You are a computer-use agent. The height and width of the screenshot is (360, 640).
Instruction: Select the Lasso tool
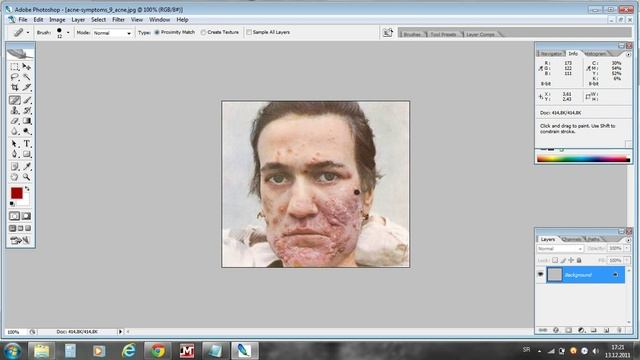tap(14, 77)
